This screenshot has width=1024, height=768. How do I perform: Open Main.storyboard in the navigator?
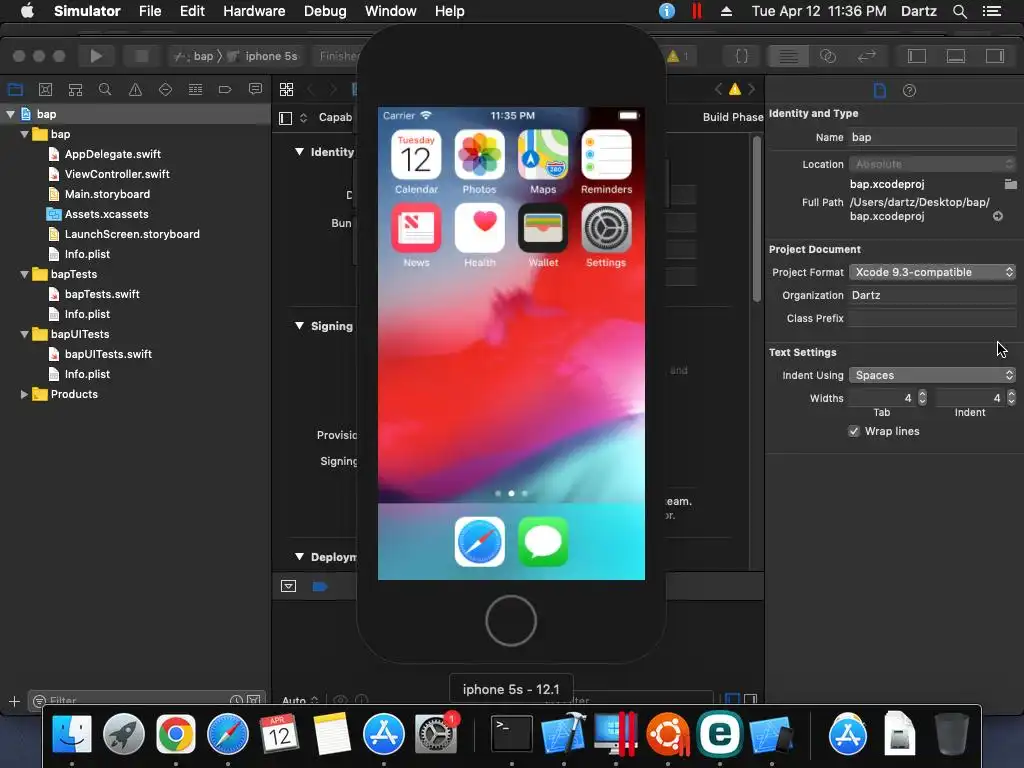coord(107,195)
